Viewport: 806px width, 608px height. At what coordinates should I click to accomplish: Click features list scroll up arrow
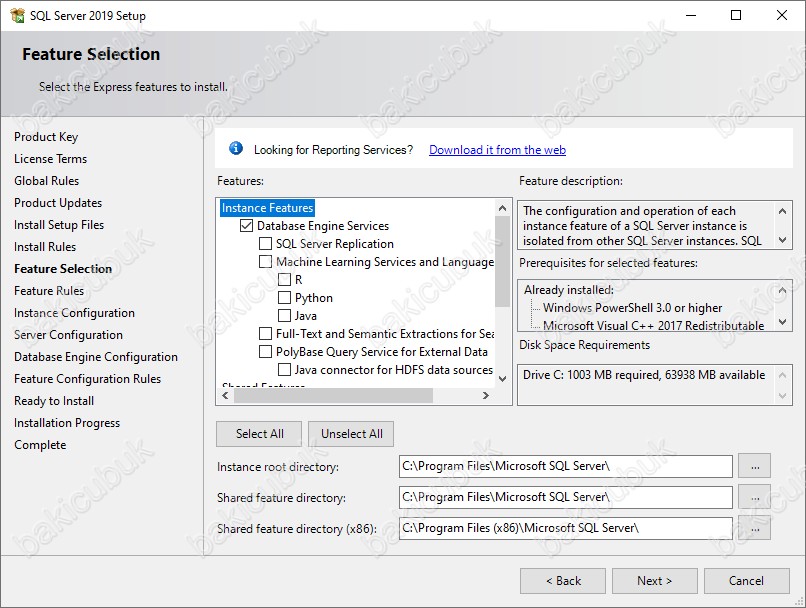click(x=503, y=208)
